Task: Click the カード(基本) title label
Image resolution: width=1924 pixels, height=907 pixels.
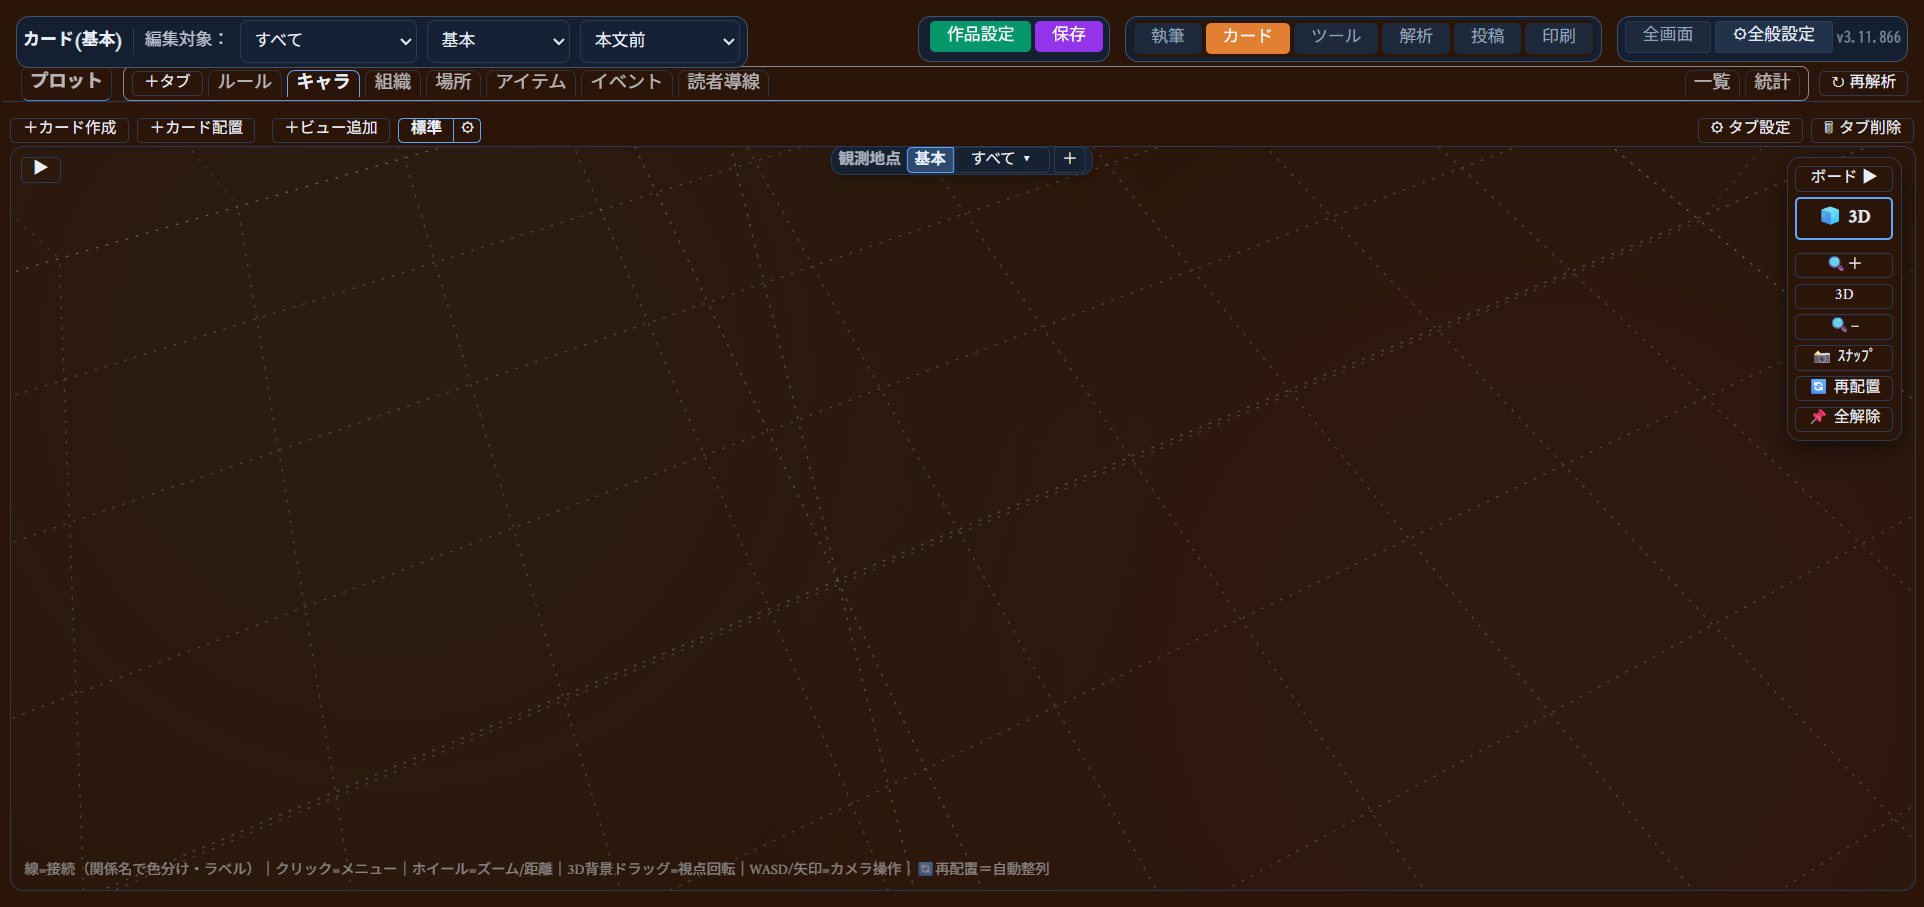Action: [x=72, y=40]
